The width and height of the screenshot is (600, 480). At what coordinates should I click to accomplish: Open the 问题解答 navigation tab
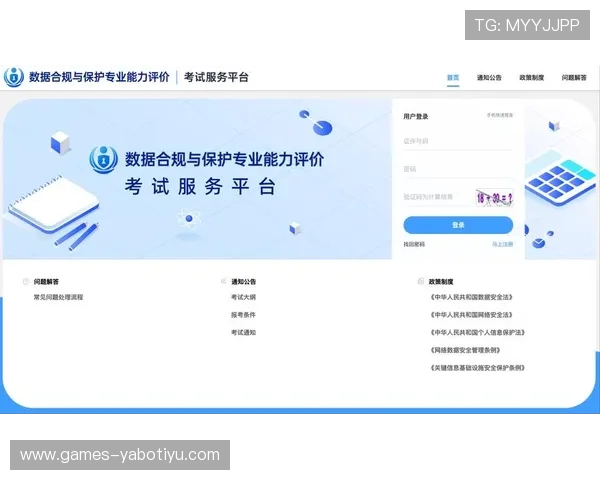(574, 78)
